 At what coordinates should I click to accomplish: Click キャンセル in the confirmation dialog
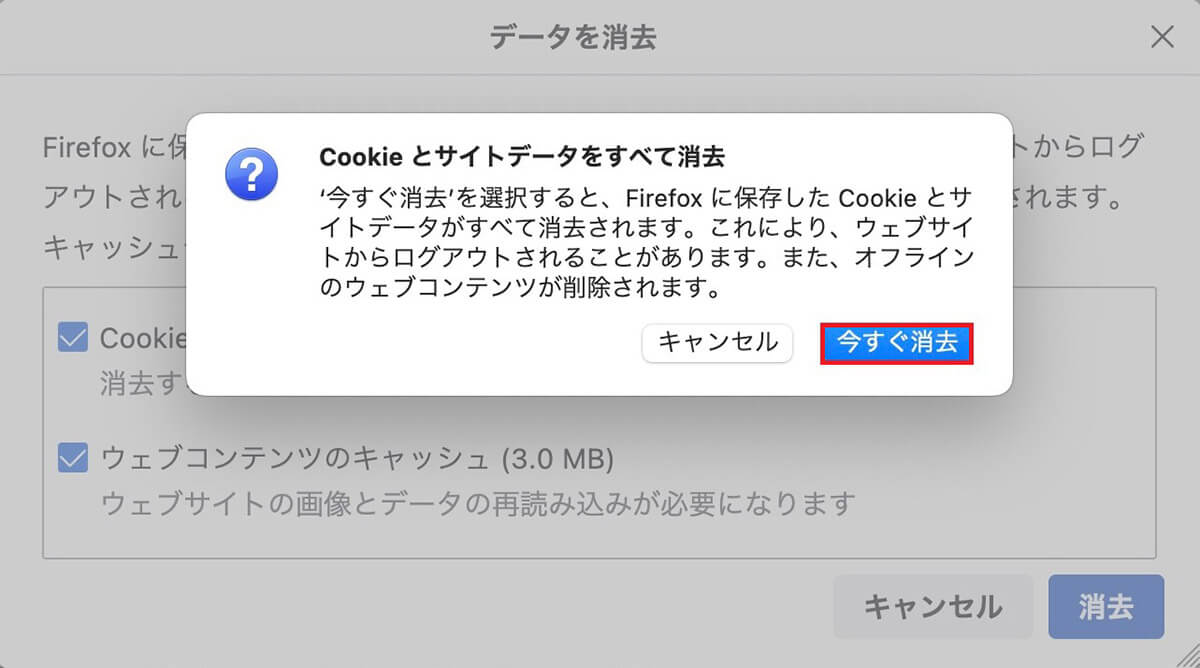pyautogui.click(x=717, y=342)
